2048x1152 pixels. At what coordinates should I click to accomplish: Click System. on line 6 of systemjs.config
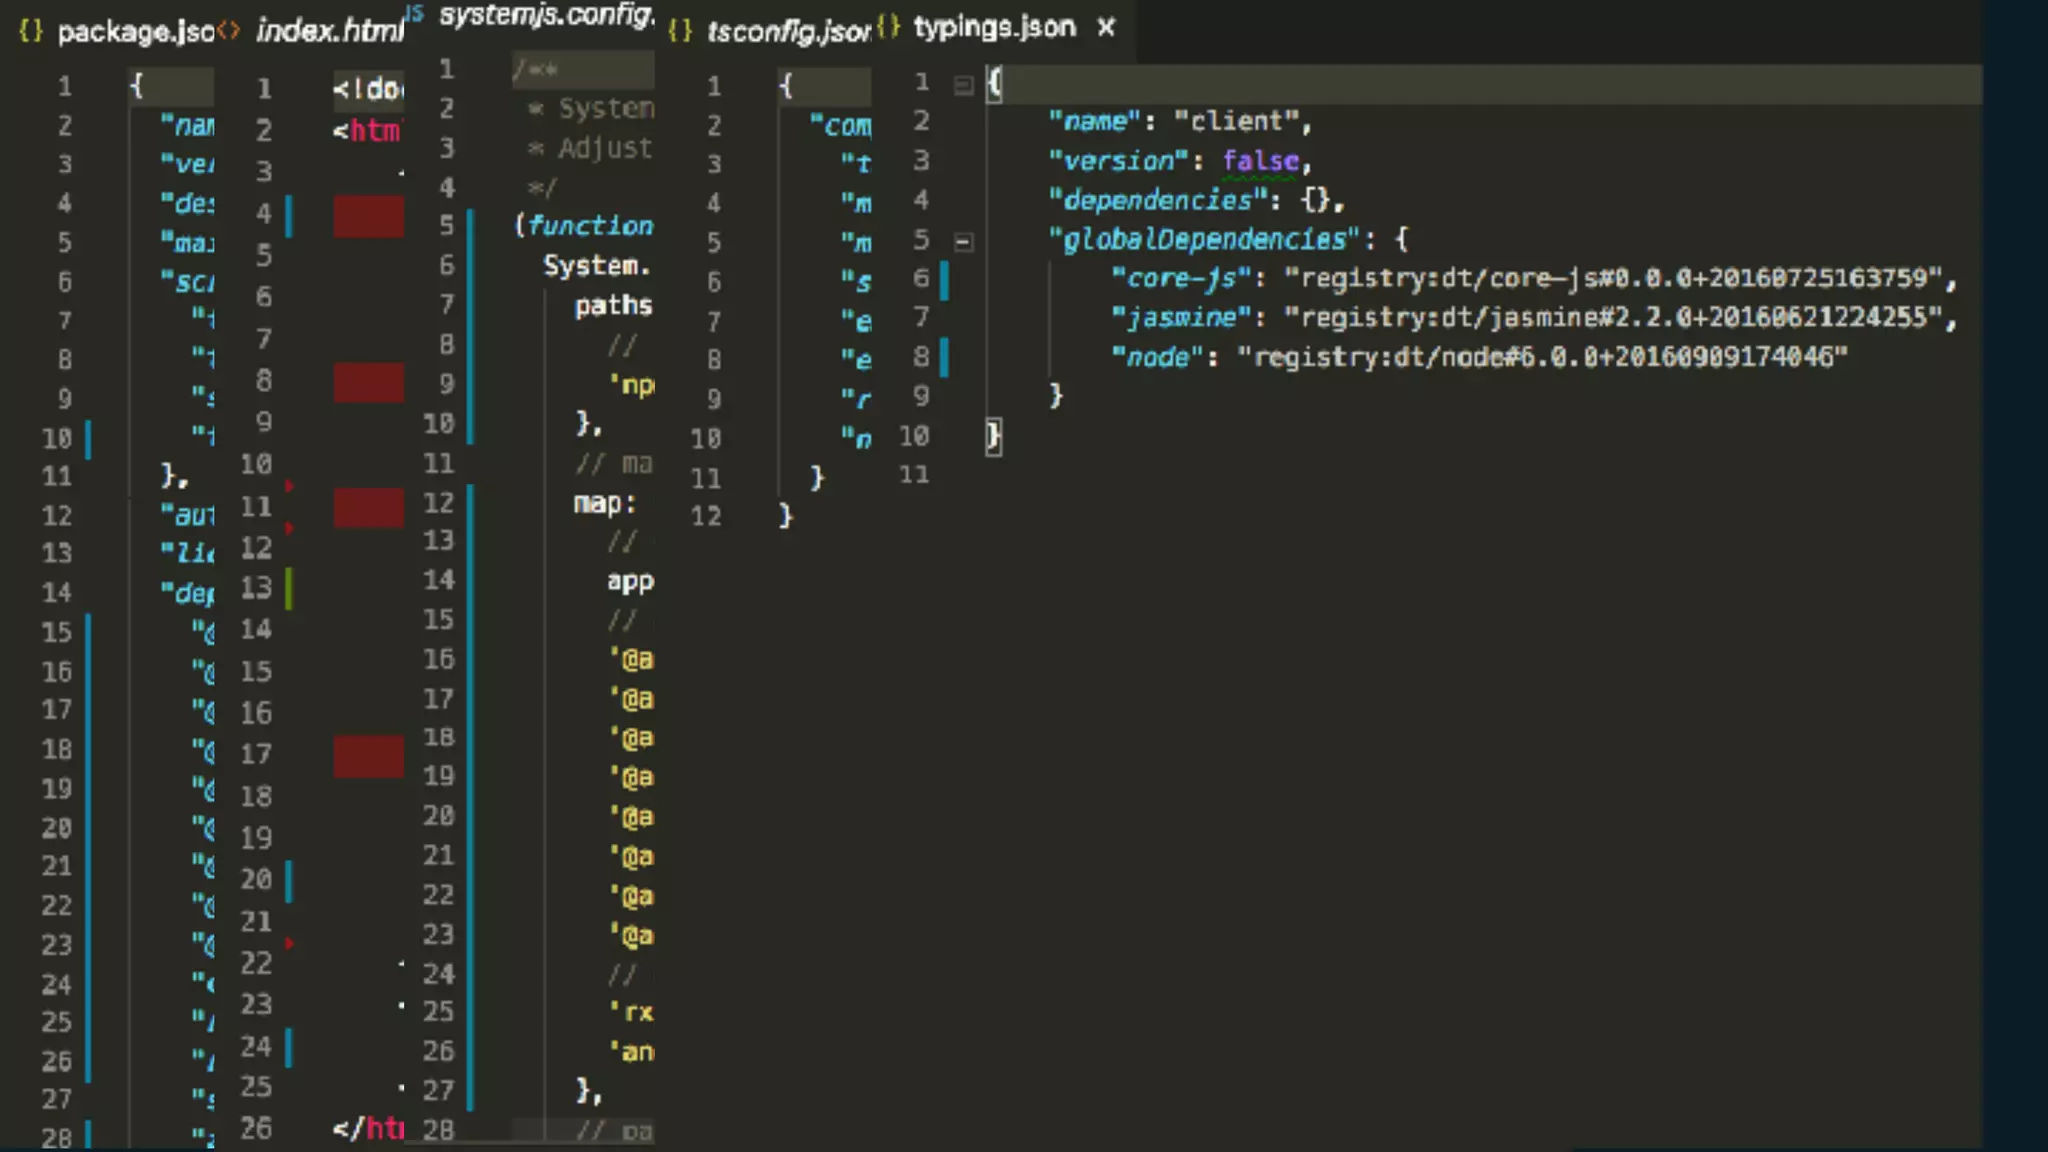597,266
